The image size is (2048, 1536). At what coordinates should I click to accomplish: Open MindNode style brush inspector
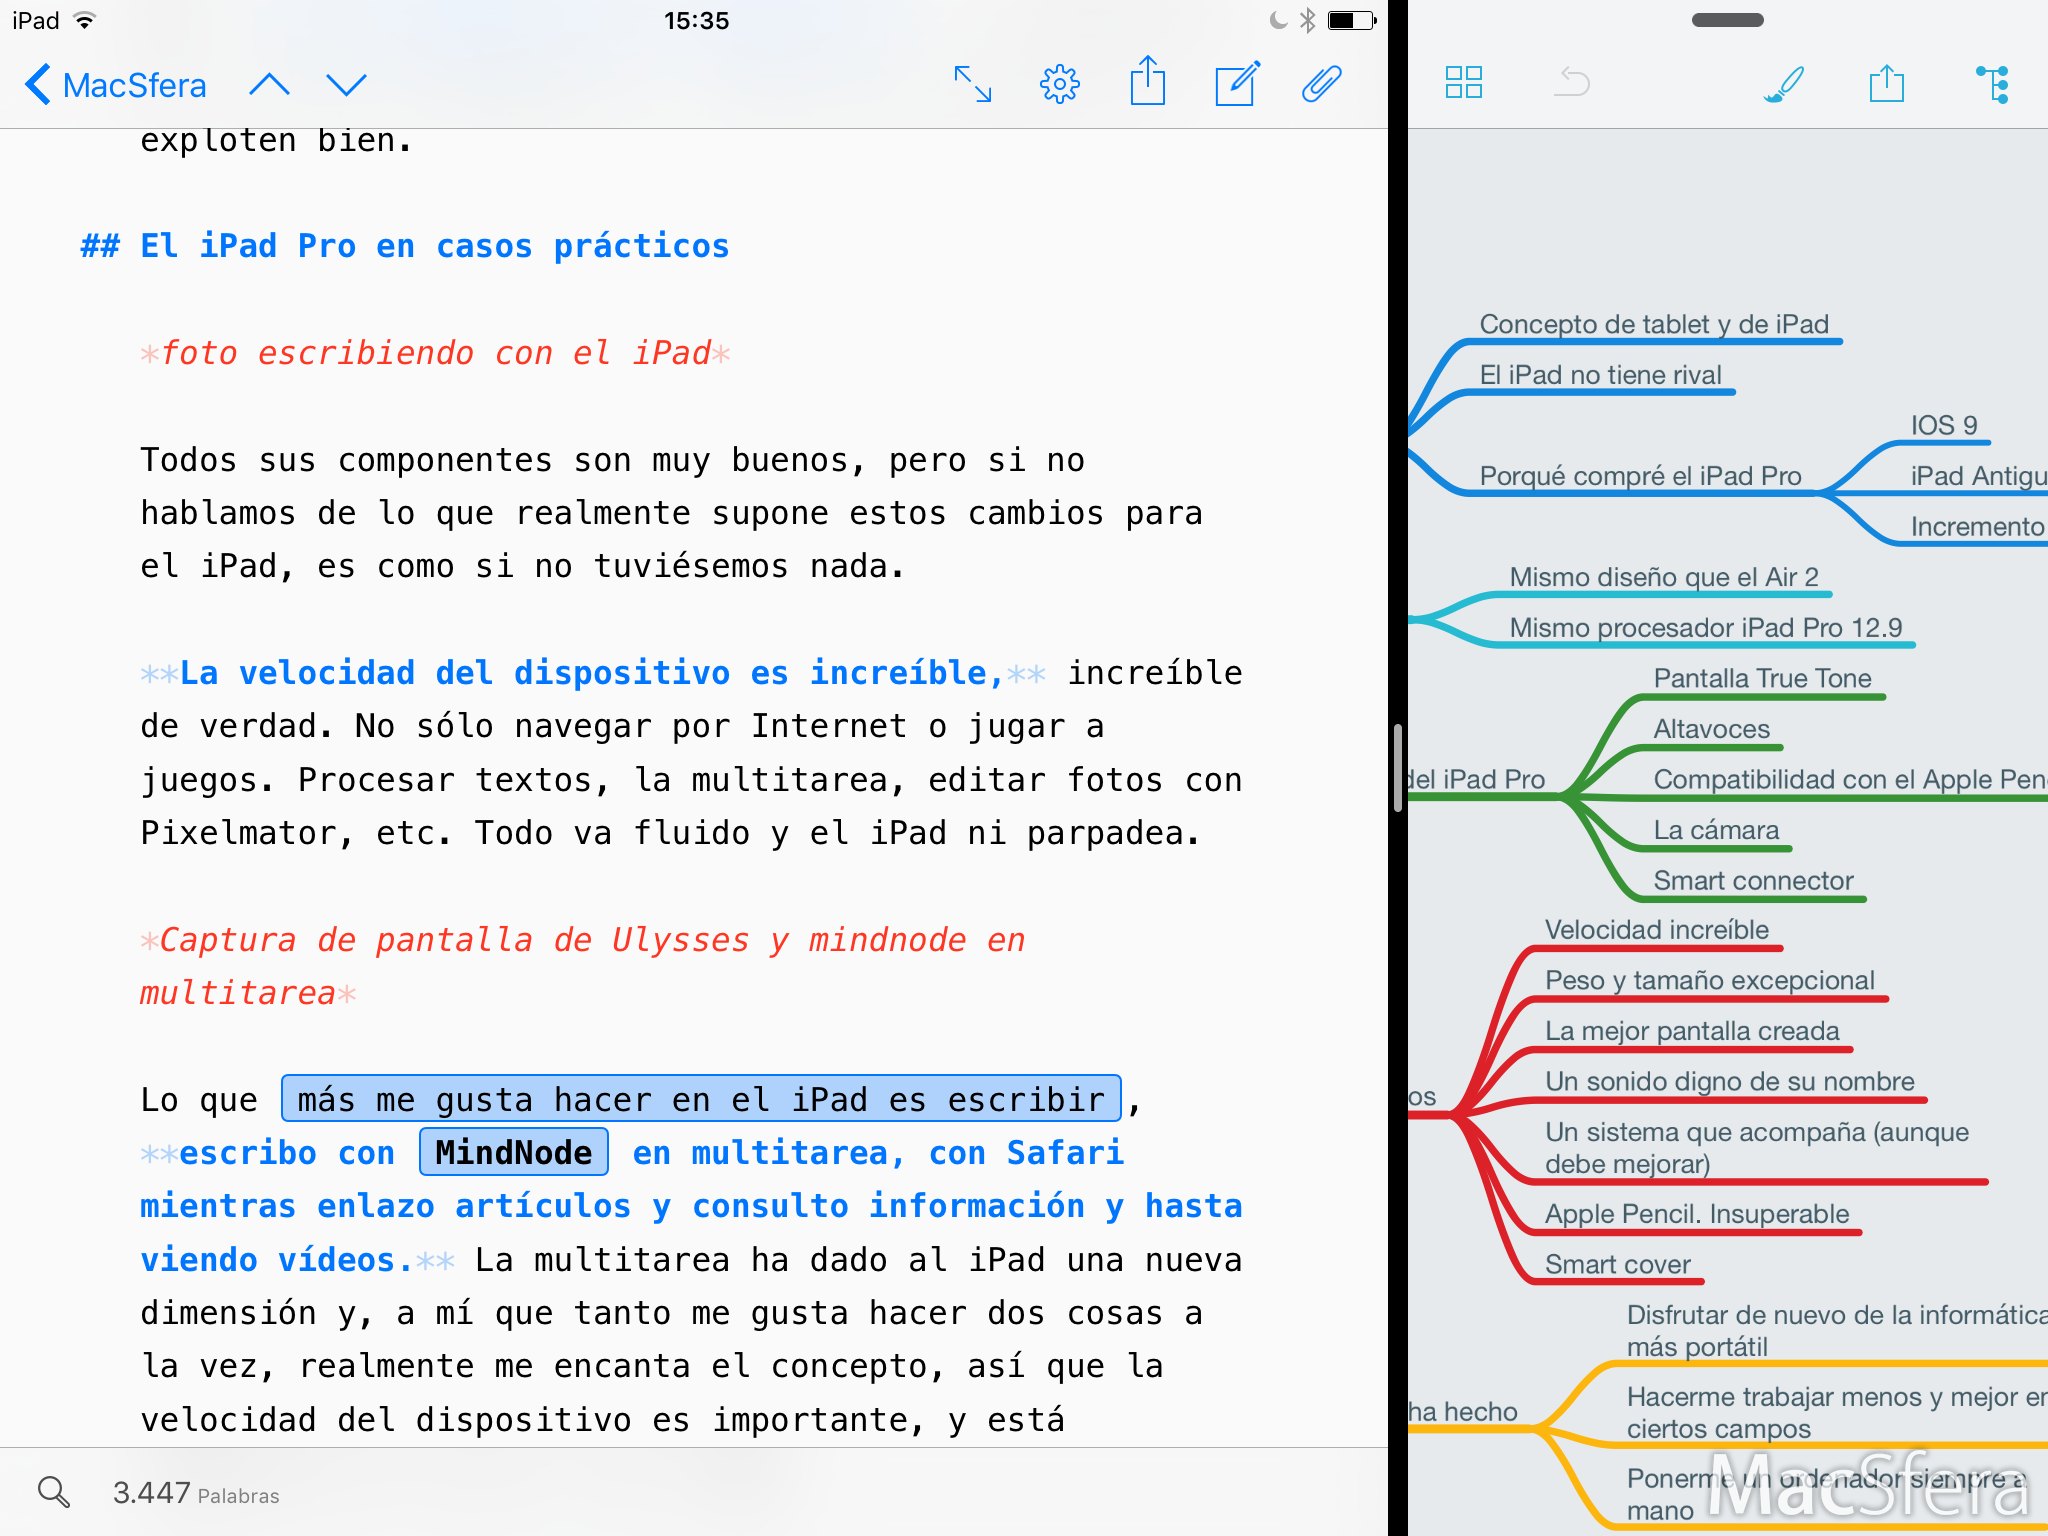coord(1784,84)
